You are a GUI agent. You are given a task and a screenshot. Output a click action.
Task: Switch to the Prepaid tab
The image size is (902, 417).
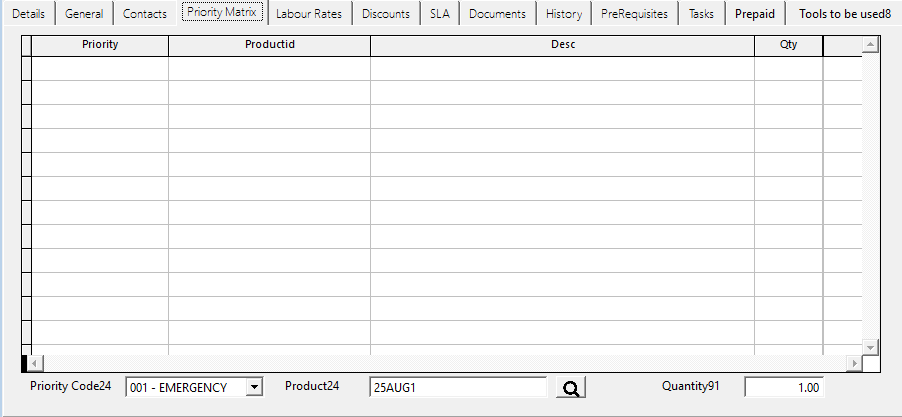point(755,14)
